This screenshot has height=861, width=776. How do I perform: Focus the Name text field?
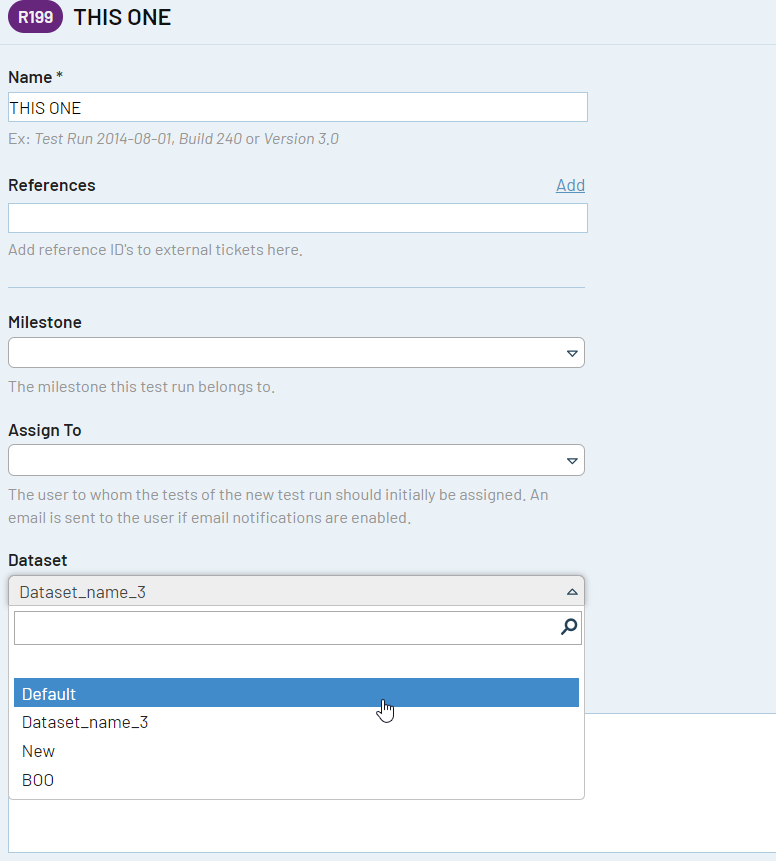pyautogui.click(x=298, y=107)
